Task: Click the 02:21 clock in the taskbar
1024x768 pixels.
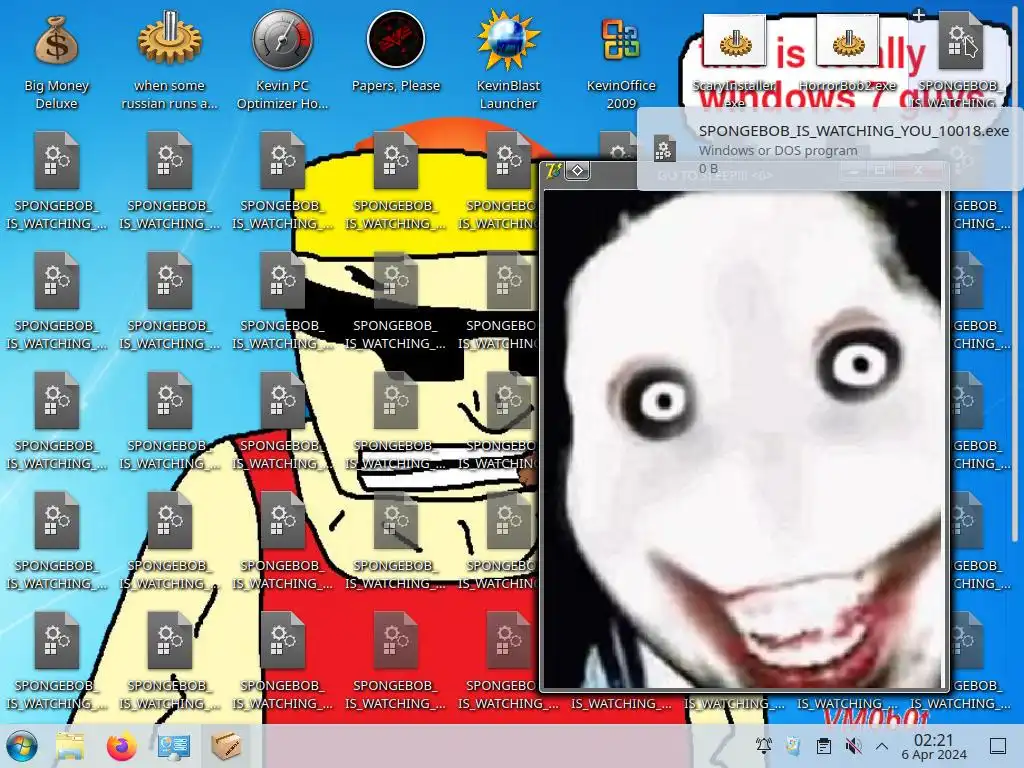Action: (934, 746)
